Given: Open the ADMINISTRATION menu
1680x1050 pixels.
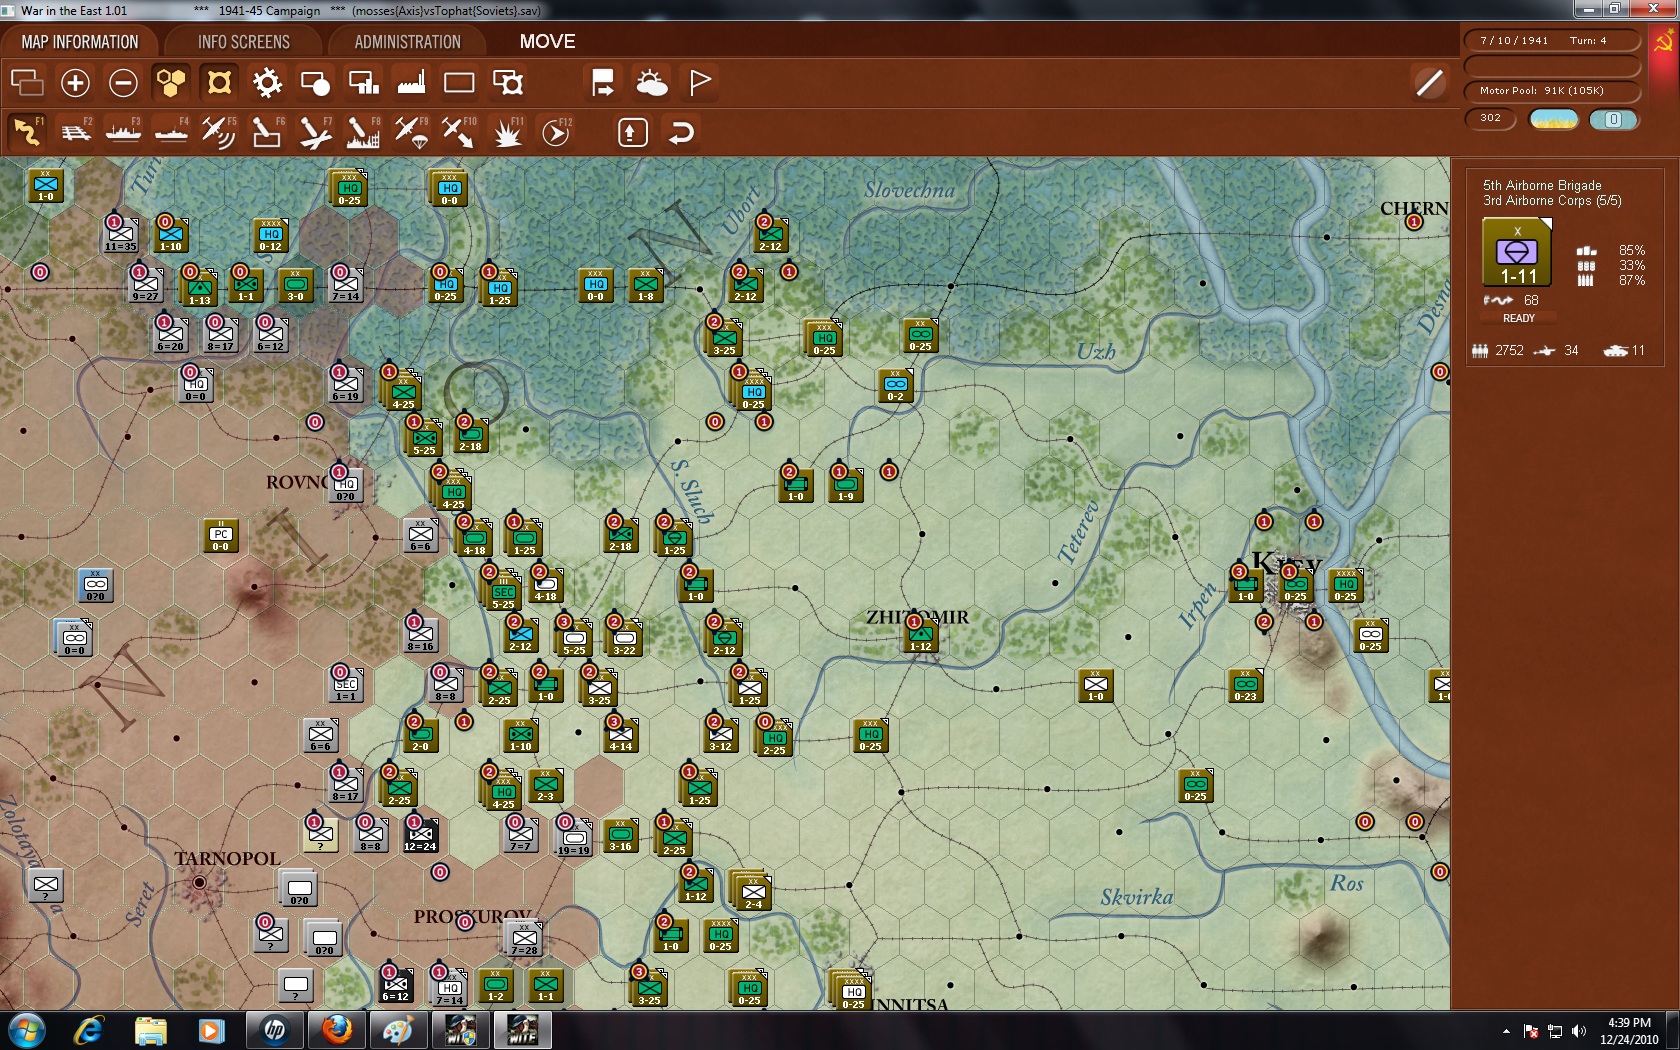Looking at the screenshot, I should coord(404,41).
